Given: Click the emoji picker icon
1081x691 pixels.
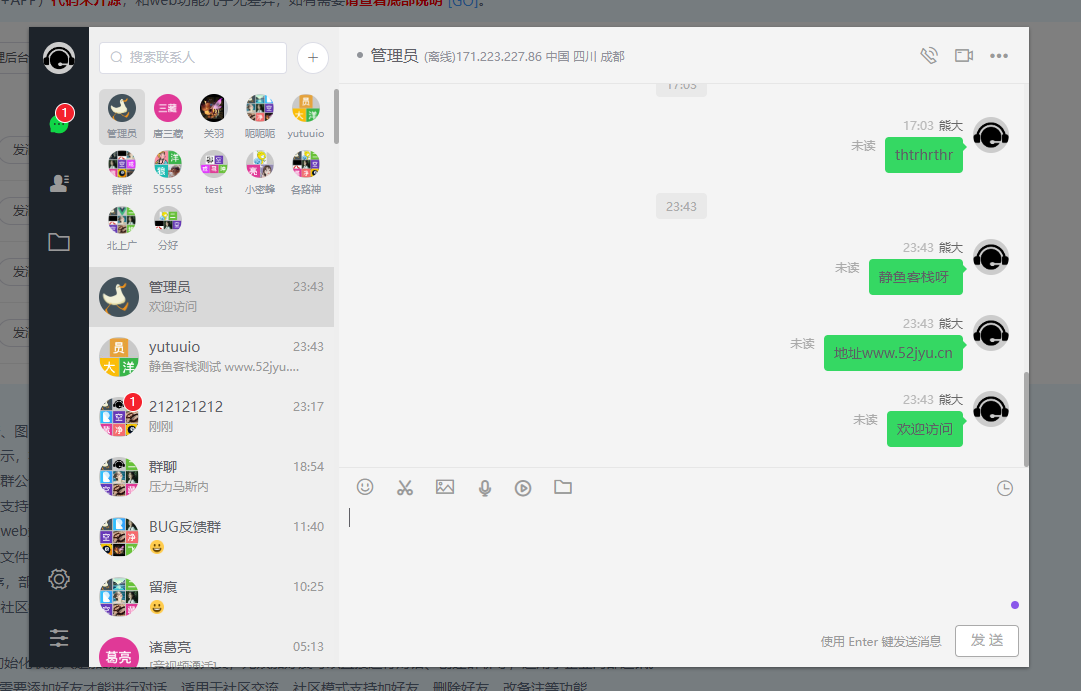Looking at the screenshot, I should pyautogui.click(x=365, y=487).
